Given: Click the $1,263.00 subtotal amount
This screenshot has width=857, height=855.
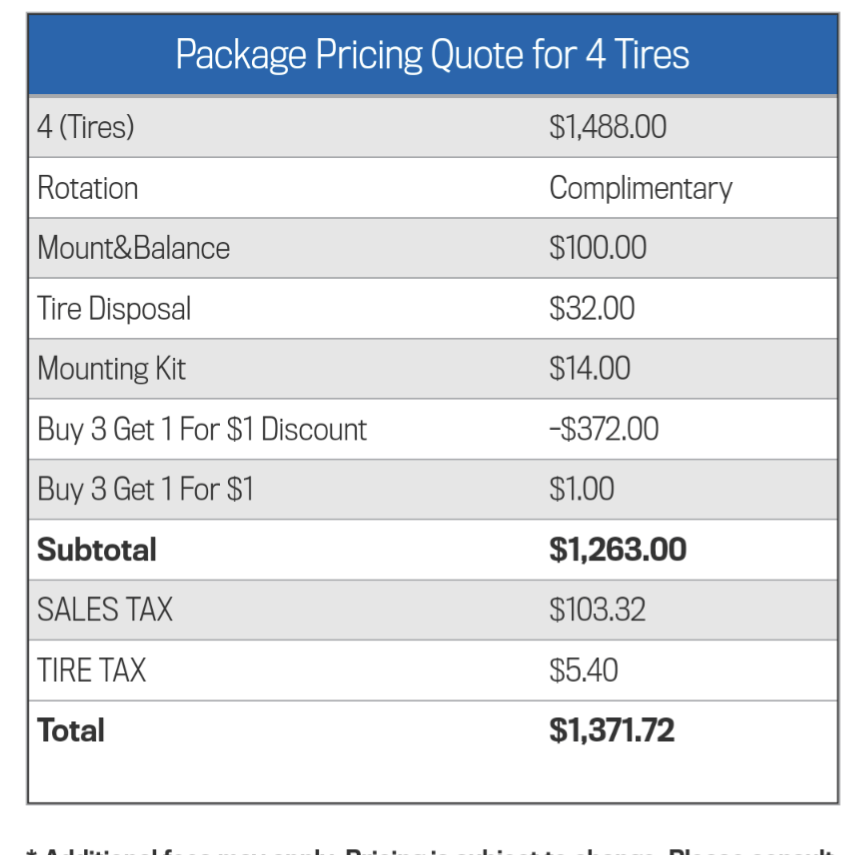Looking at the screenshot, I should click(x=618, y=549).
